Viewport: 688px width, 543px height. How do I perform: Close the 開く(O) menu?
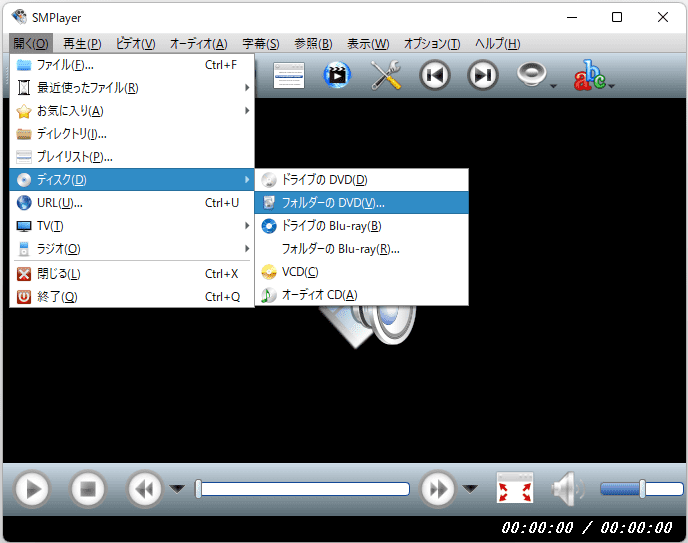tap(31, 44)
